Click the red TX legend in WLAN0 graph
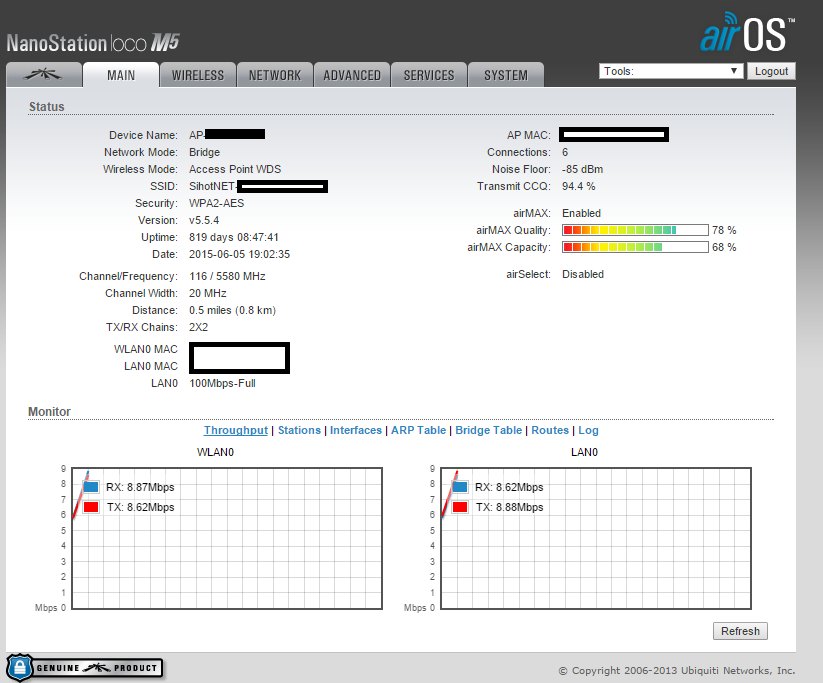The image size is (823, 683). [91, 507]
